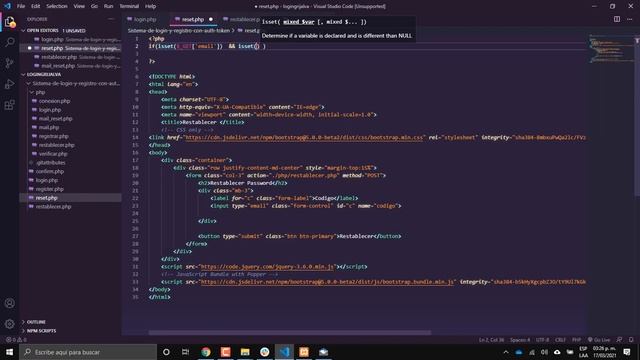
Task: Select .gitattributes file in Explorer
Action: coord(50,162)
